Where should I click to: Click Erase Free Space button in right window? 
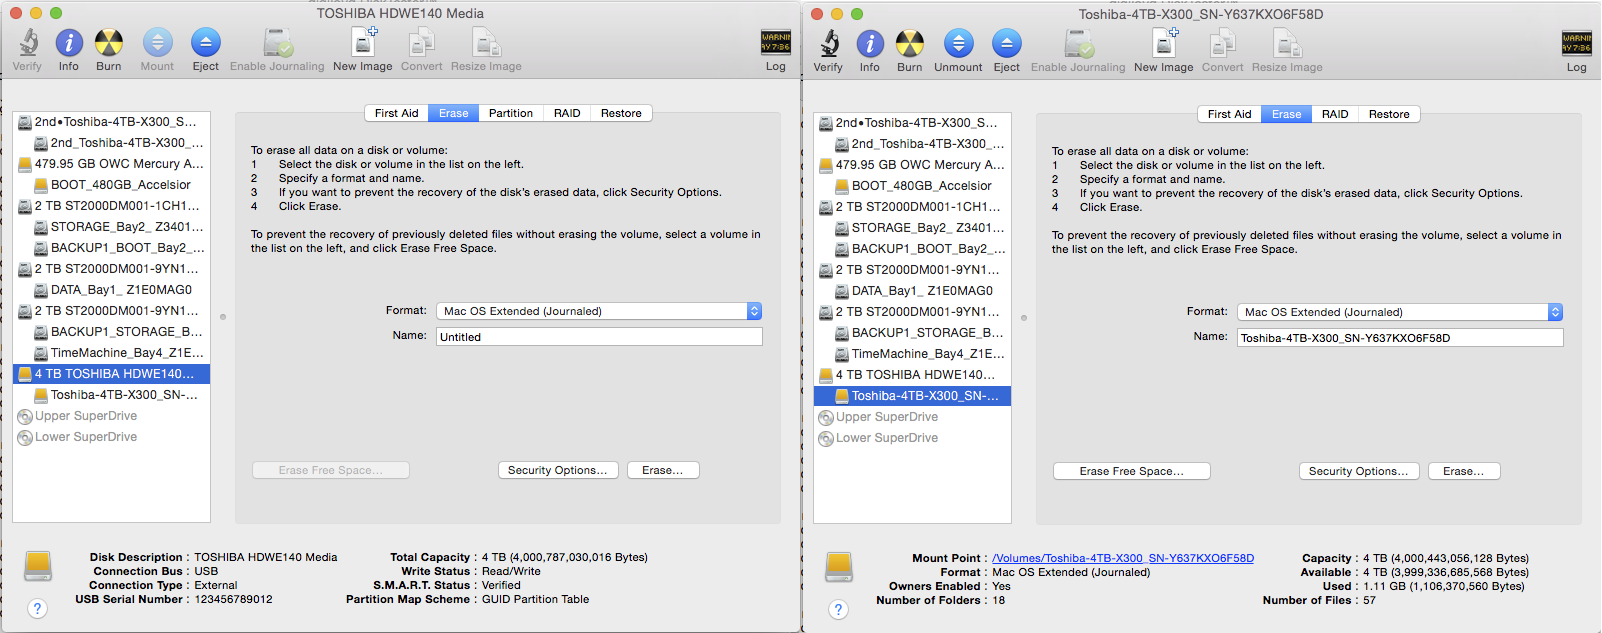point(1132,471)
